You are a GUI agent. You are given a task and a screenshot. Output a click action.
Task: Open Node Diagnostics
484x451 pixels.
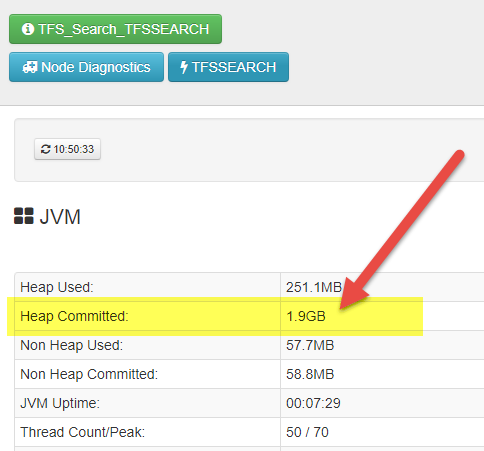click(86, 67)
